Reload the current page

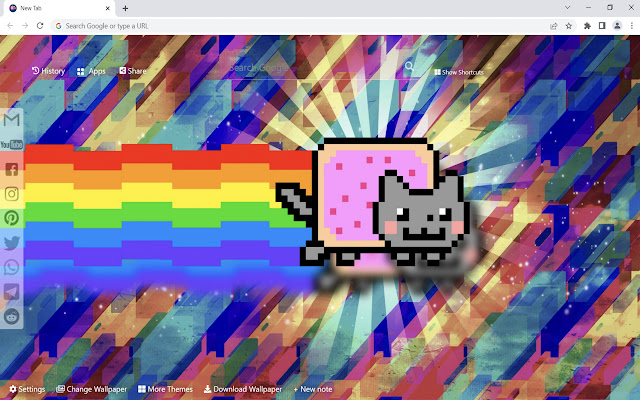pos(40,26)
